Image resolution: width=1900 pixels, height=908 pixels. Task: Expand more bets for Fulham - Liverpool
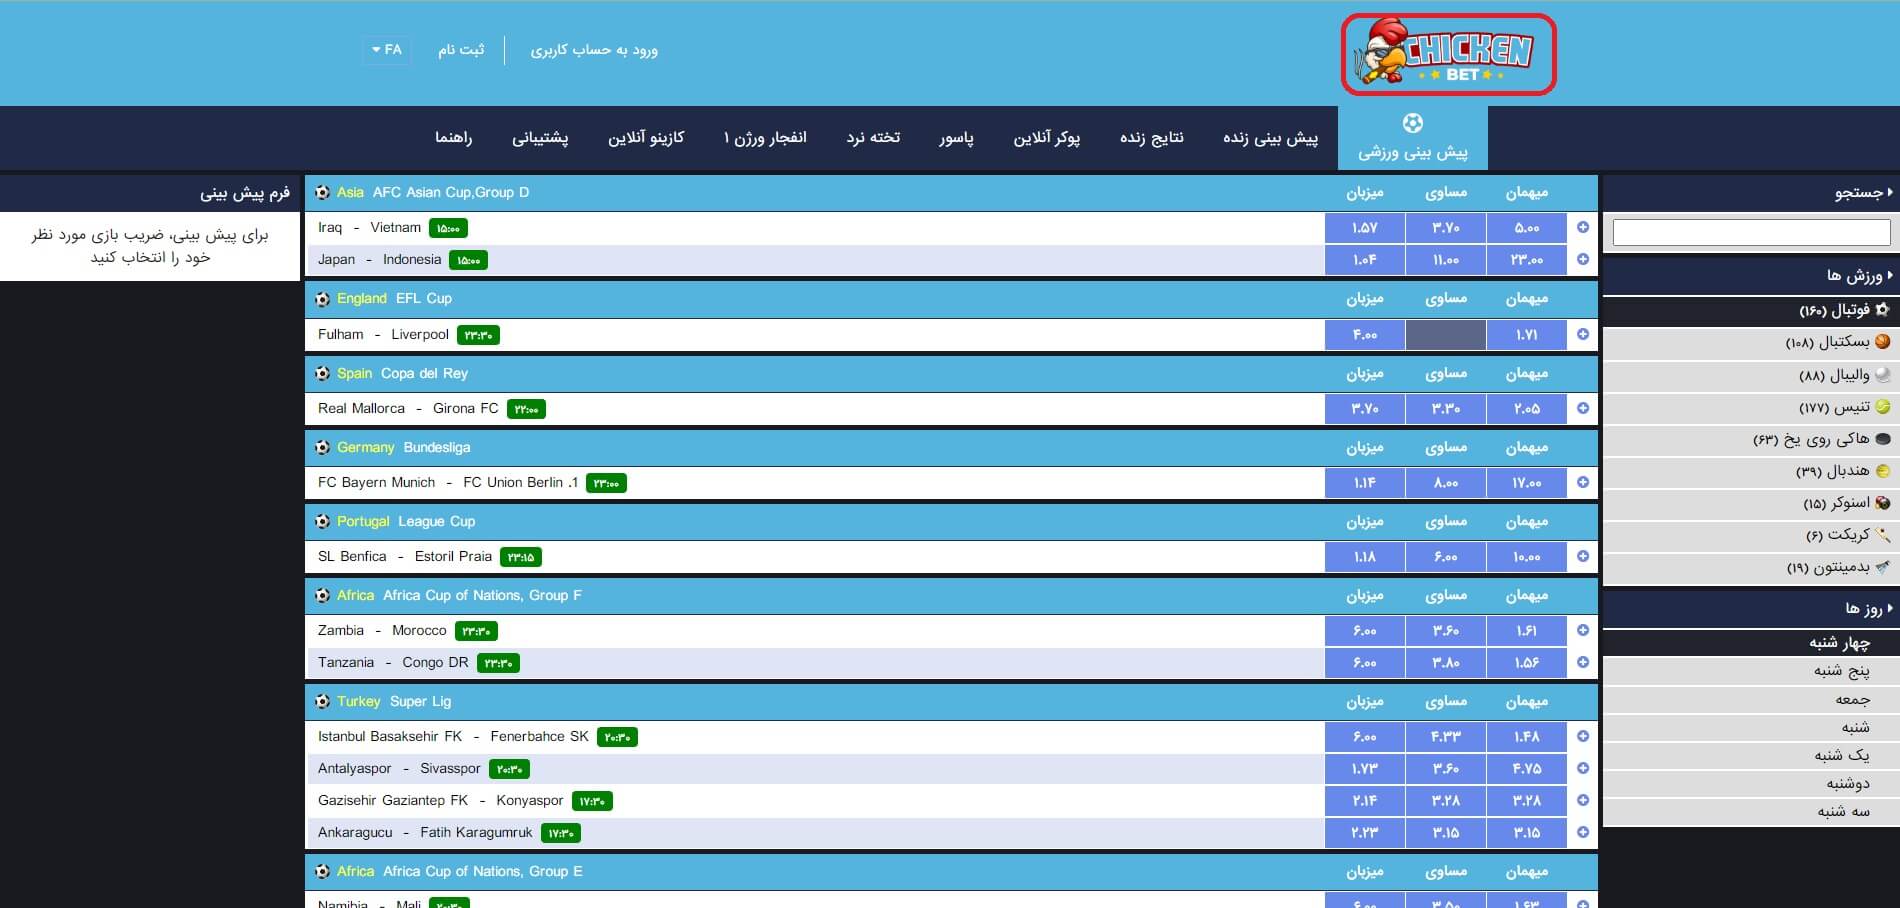click(x=1583, y=334)
